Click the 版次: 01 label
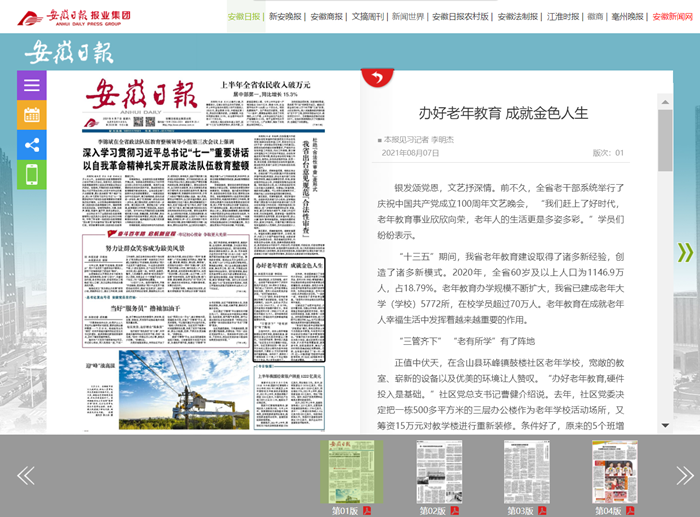700x517 pixels. click(608, 153)
